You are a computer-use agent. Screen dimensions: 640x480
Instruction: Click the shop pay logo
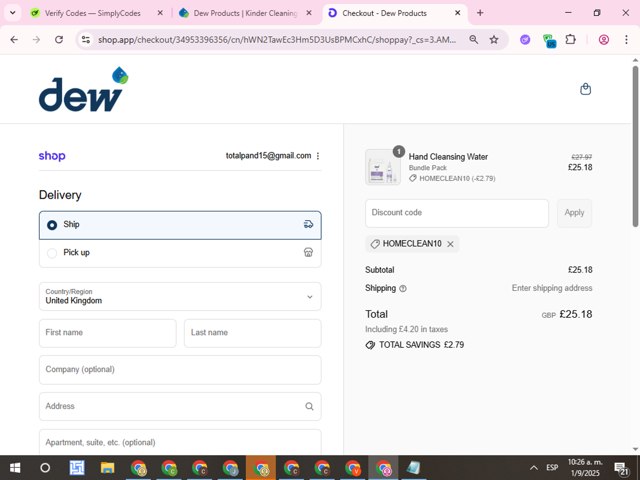[52, 156]
